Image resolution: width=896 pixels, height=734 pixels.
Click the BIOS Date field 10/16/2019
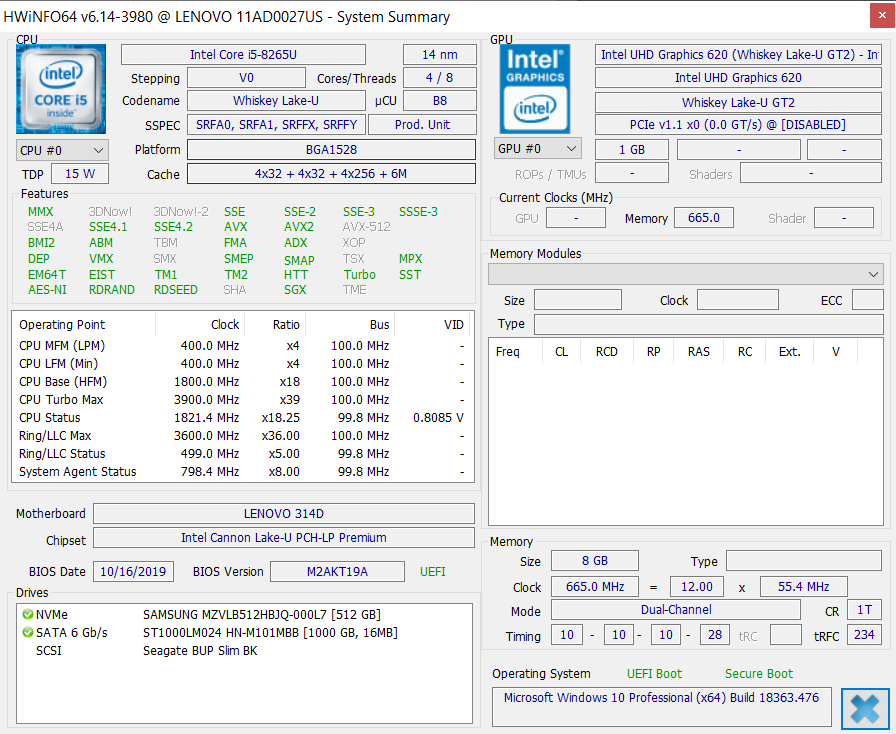click(x=133, y=572)
